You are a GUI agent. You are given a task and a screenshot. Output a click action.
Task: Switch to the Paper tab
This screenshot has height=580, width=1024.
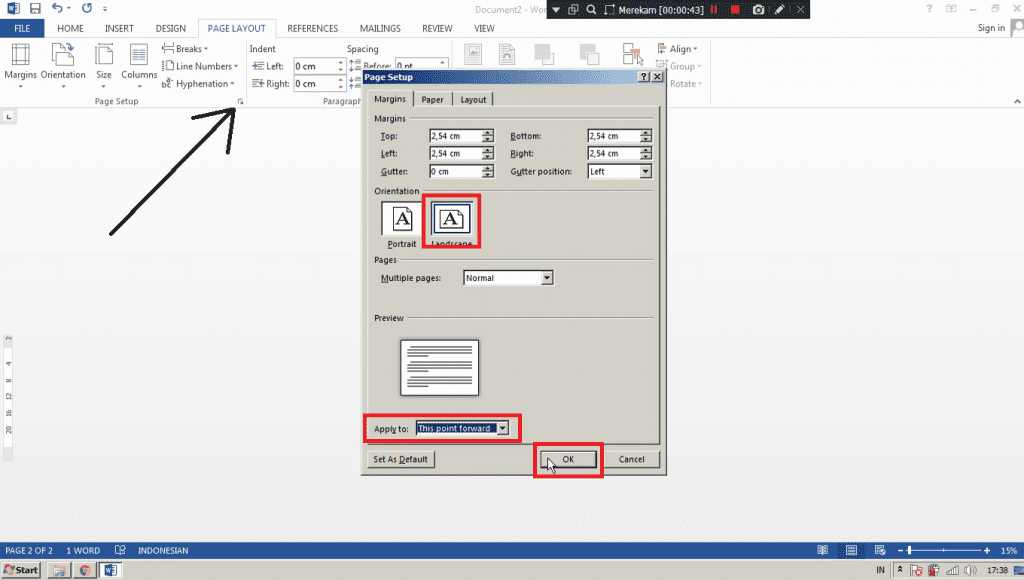pos(433,99)
